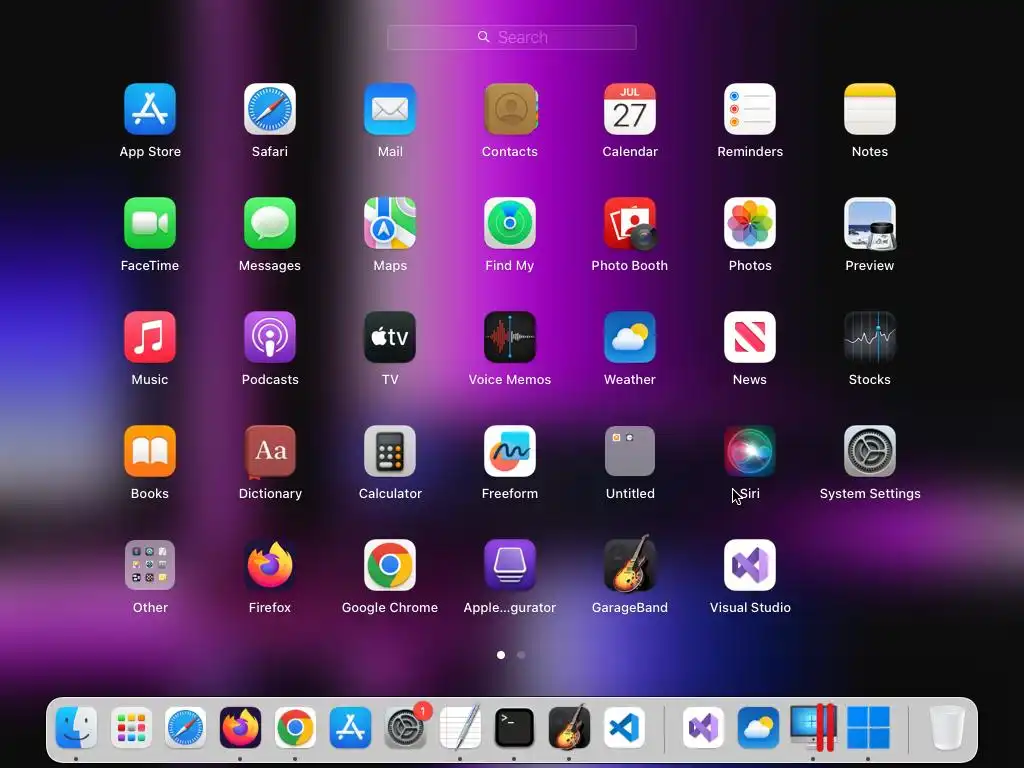Open Visual Studio from the Dock
The width and height of the screenshot is (1024, 768).
pos(703,727)
